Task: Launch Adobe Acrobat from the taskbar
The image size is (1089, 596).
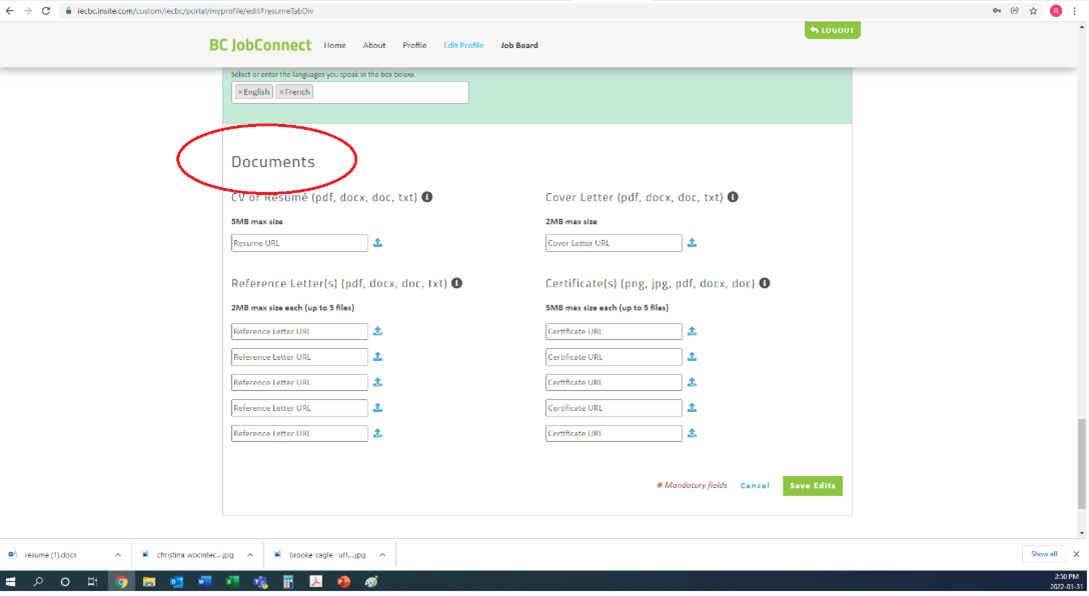Action: point(315,581)
